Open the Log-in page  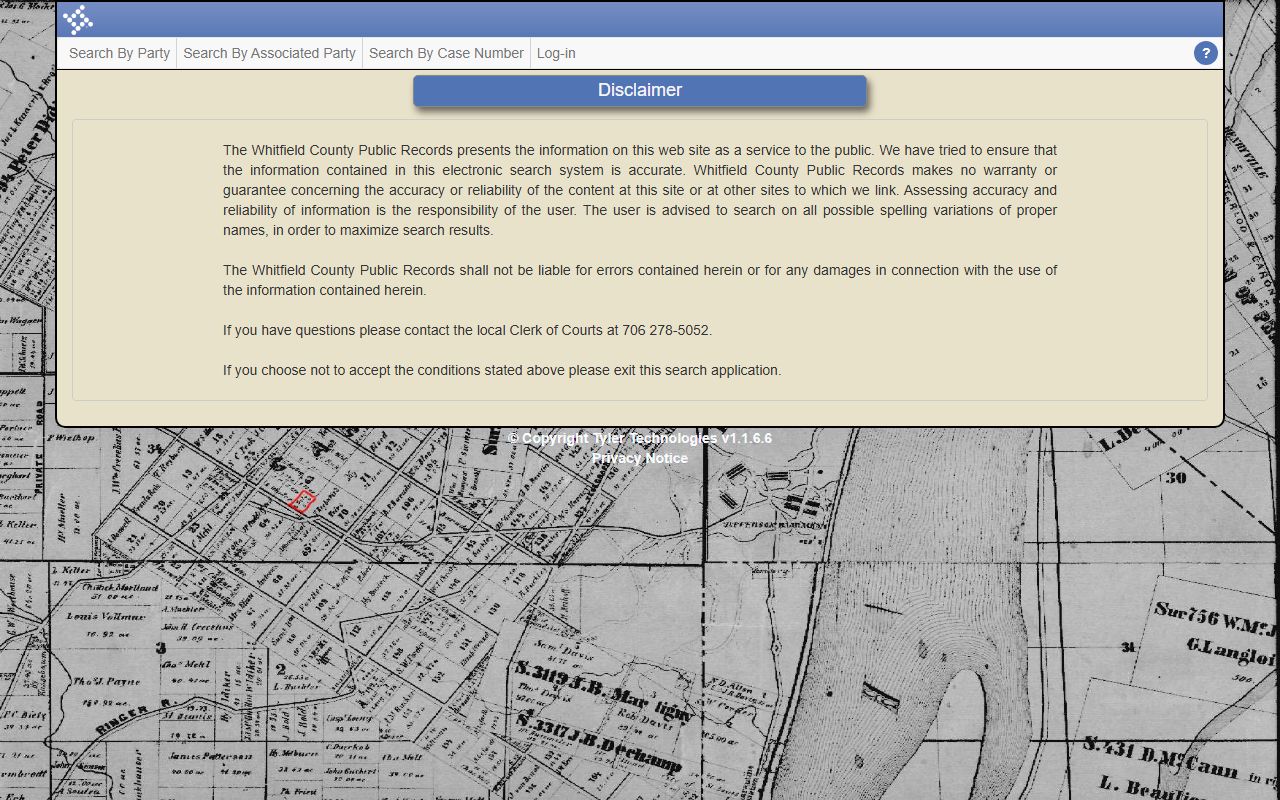coord(556,53)
